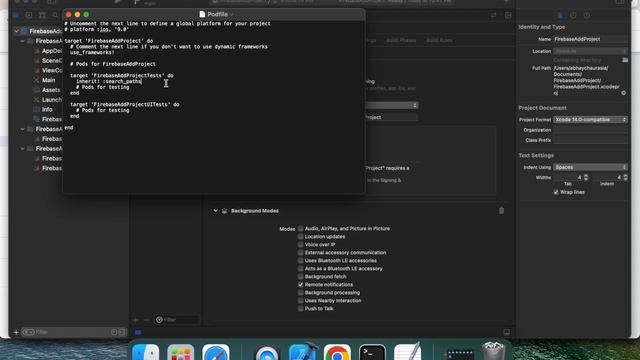Click the Organization input field

pos(590,130)
